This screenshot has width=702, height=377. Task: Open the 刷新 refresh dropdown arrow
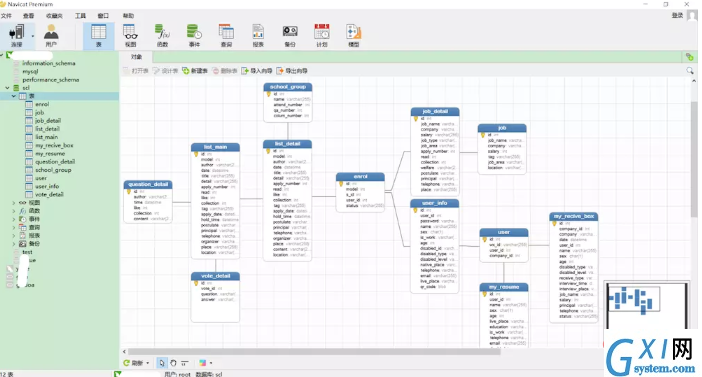pos(148,363)
